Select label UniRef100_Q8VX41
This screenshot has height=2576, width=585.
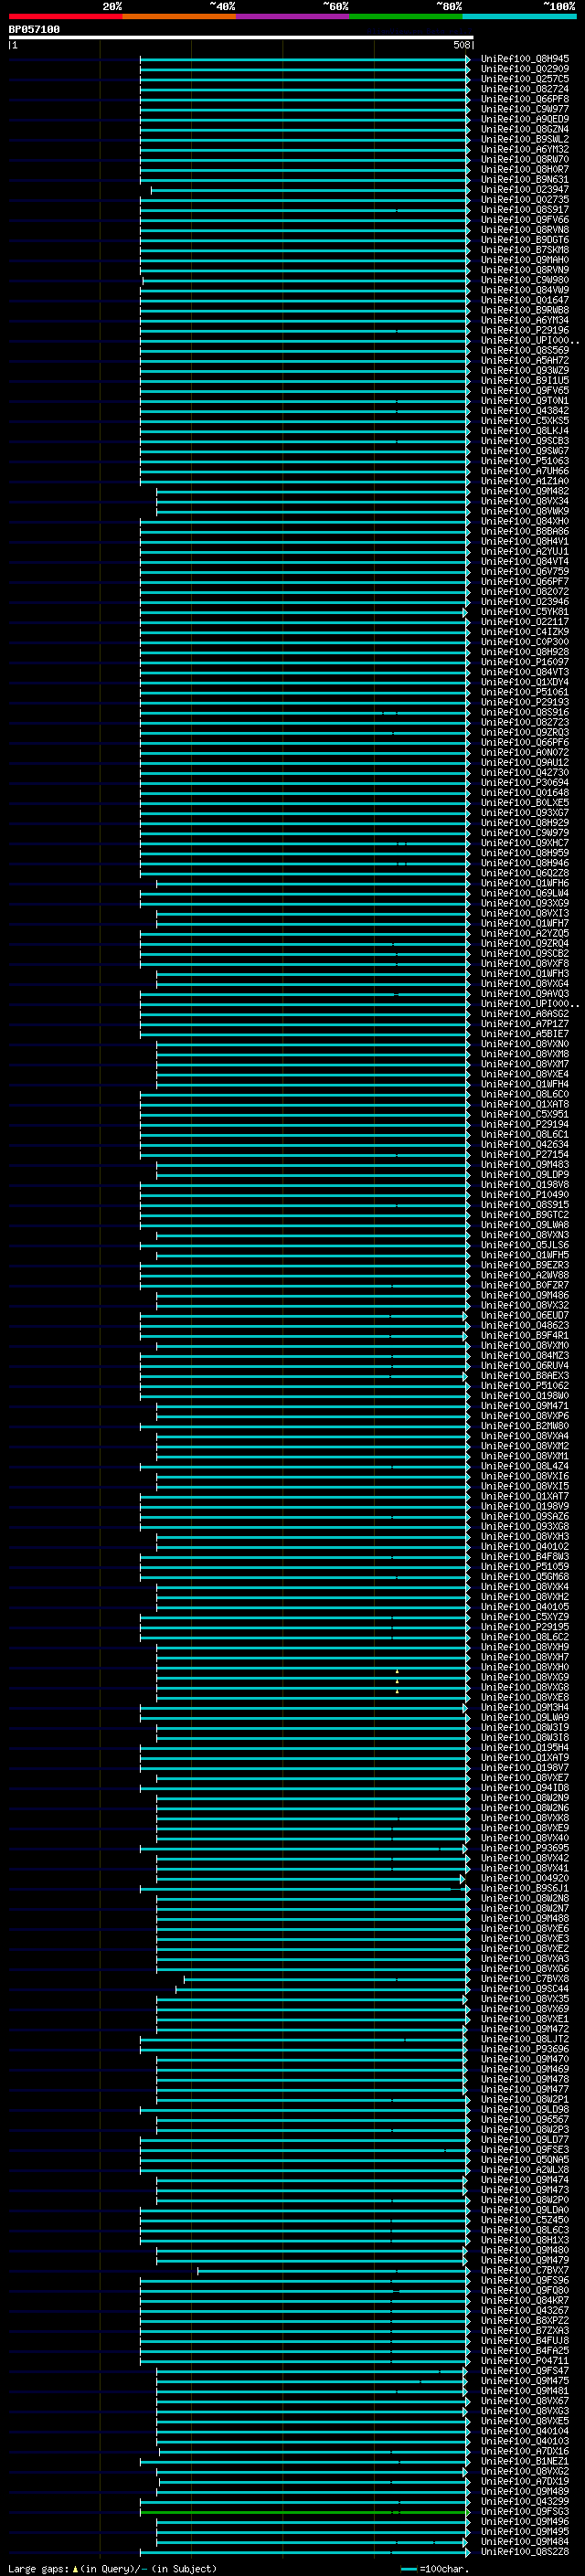pos(525,1869)
